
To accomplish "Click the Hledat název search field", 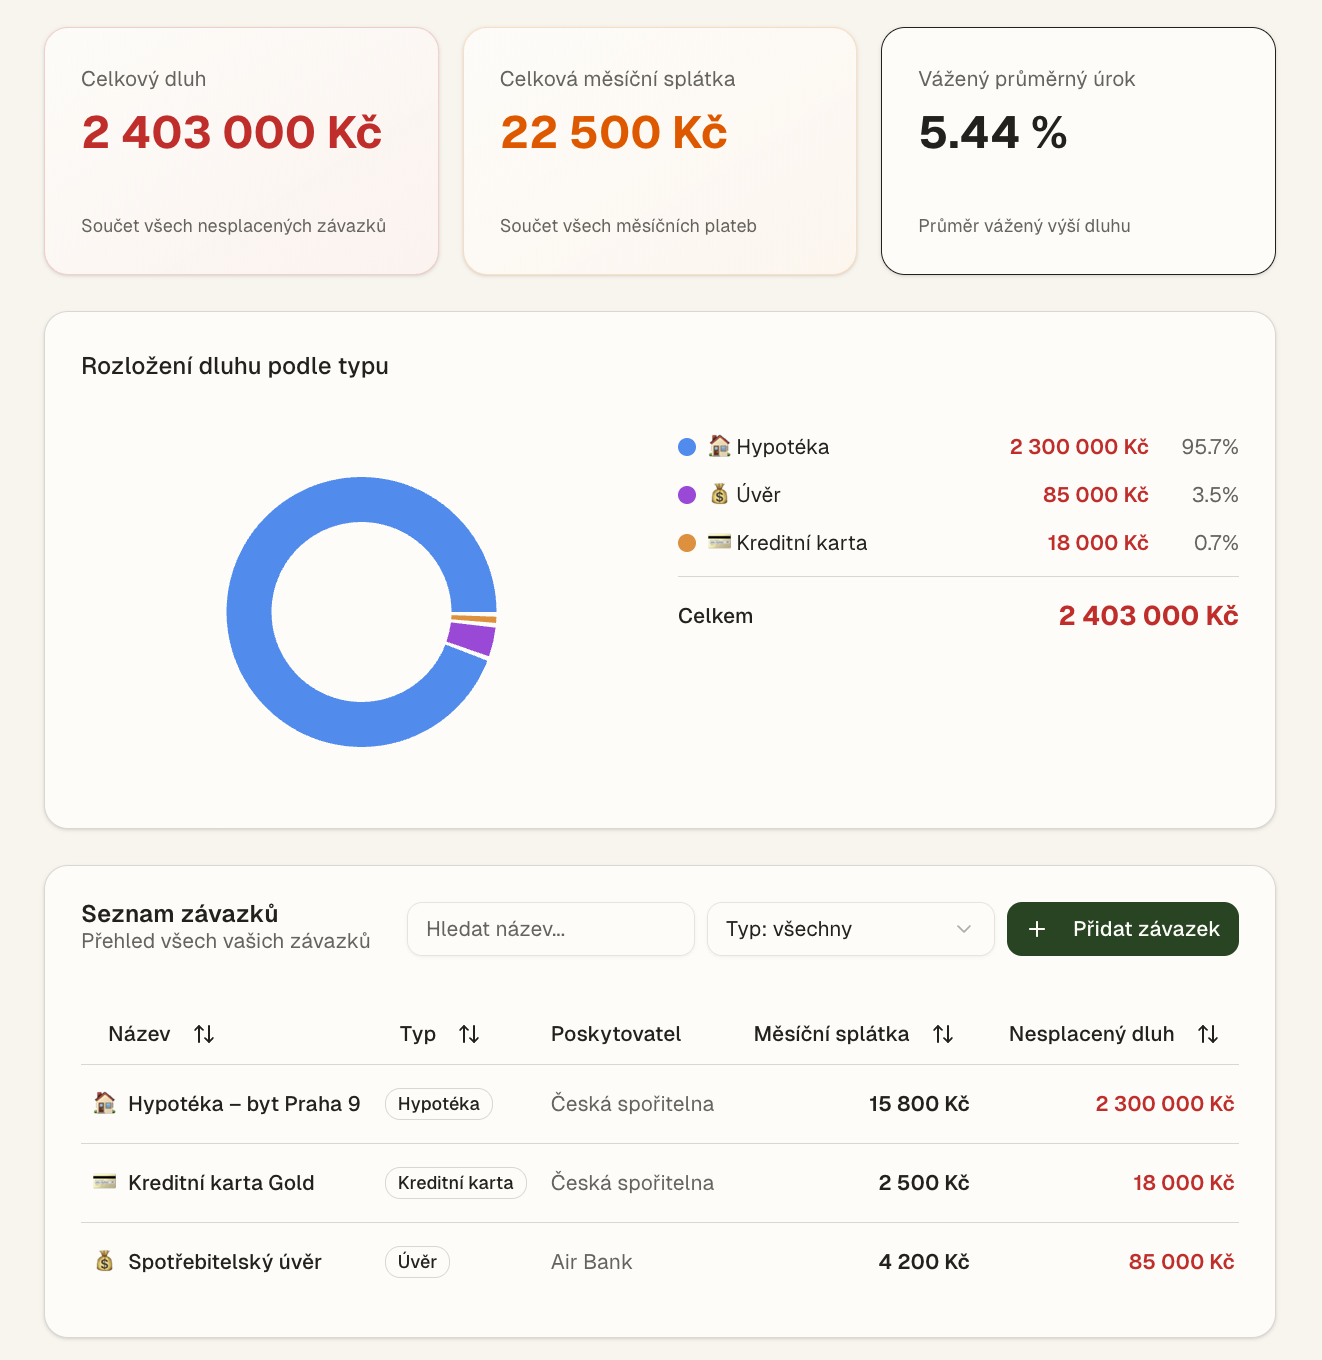I will pyautogui.click(x=550, y=929).
